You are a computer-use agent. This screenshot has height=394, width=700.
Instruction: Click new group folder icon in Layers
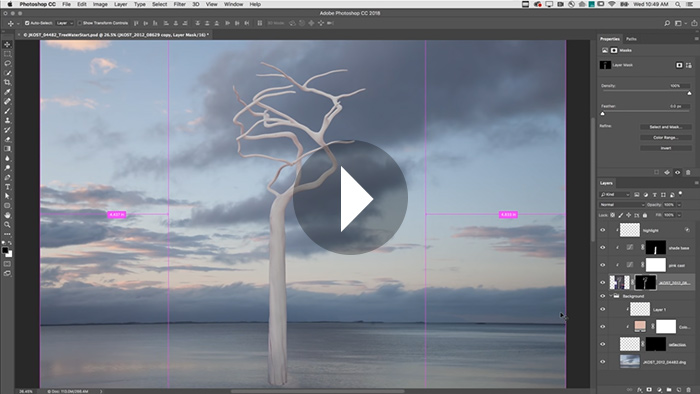(x=669, y=390)
